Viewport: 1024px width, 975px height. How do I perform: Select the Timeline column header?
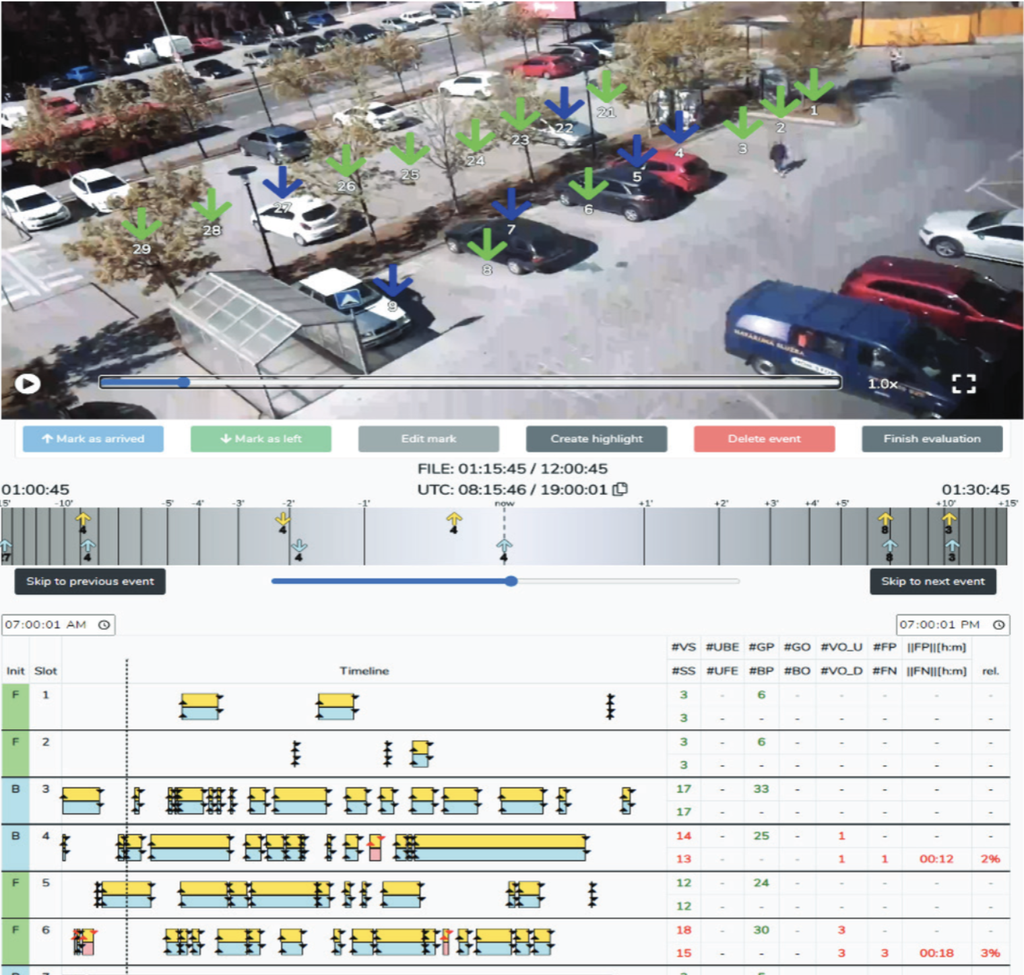[364, 671]
